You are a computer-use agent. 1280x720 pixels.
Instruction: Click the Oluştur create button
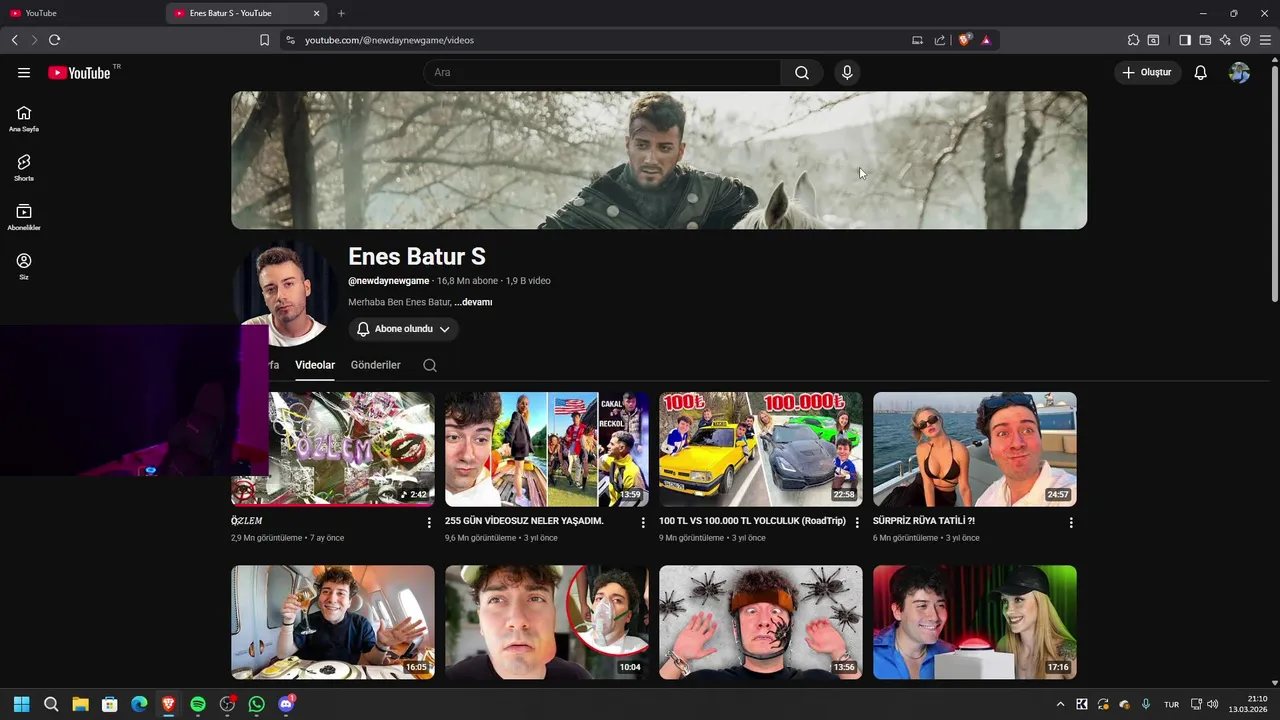pyautogui.click(x=1148, y=73)
